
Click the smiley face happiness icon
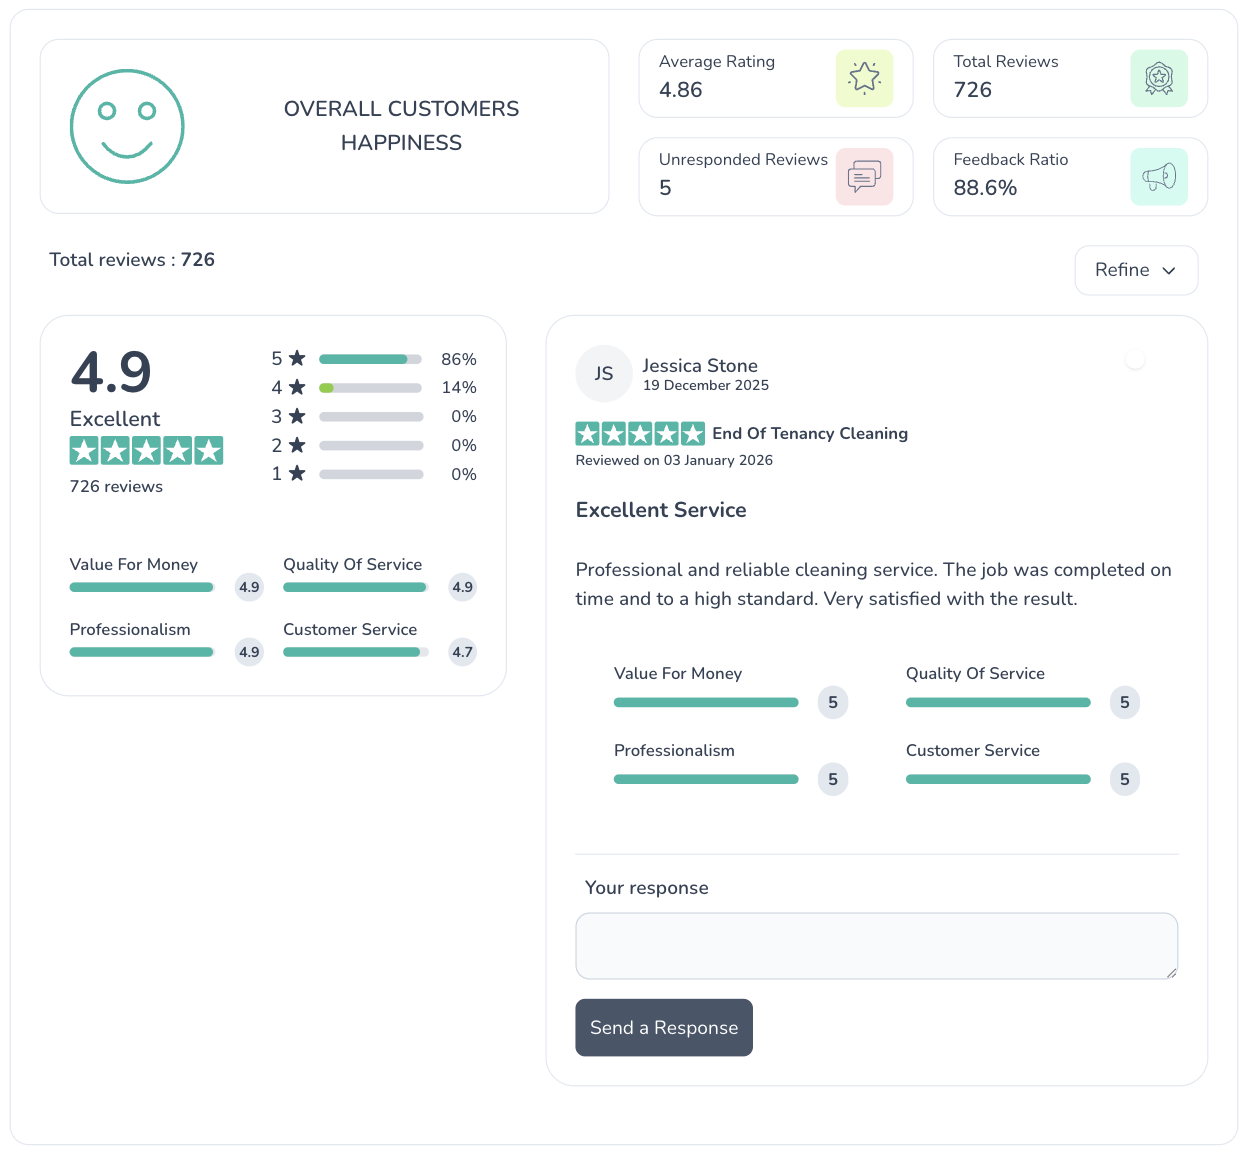127,126
